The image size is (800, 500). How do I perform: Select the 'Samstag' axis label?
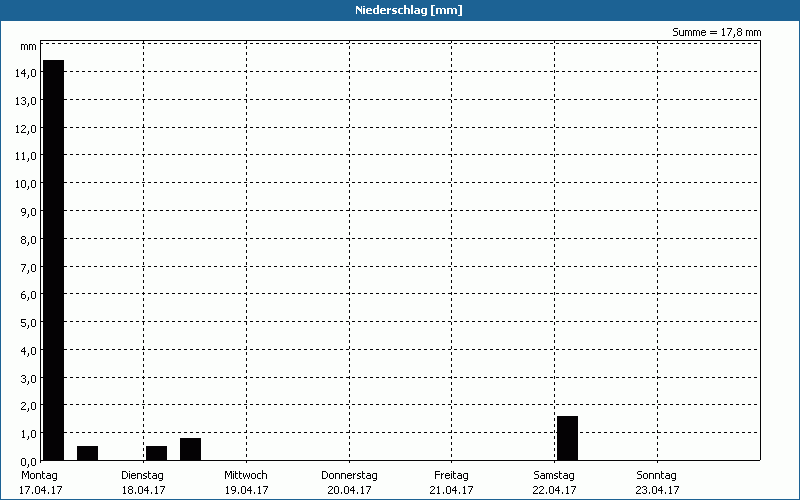pyautogui.click(x=554, y=475)
